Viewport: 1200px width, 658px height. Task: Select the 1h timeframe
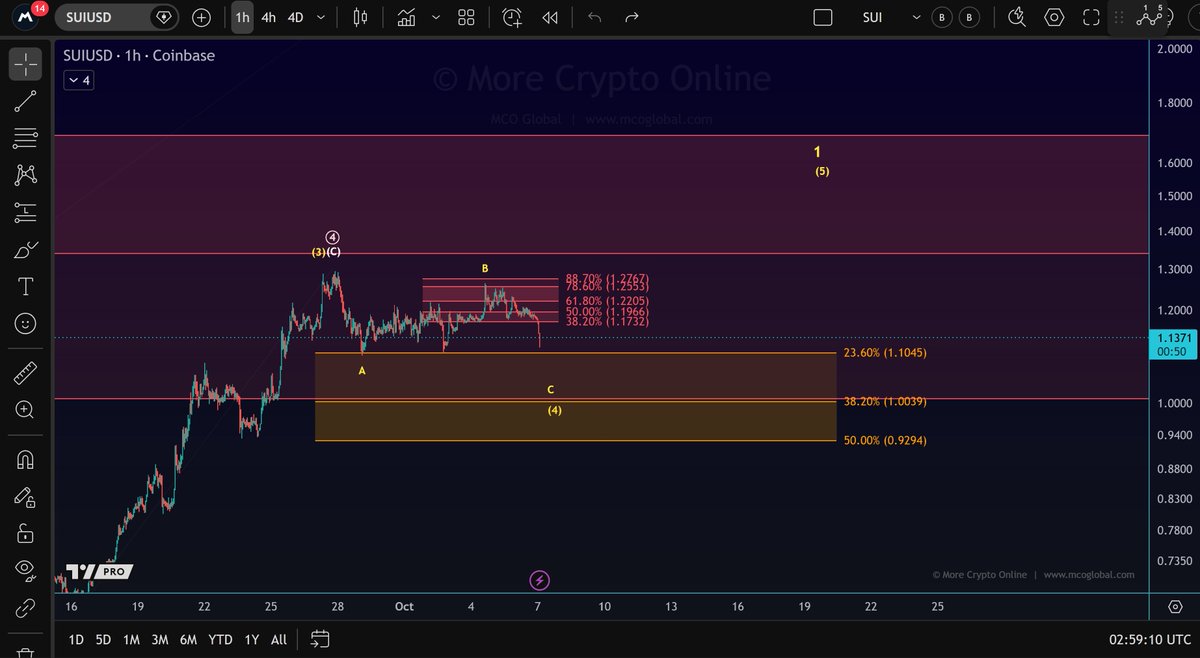242,17
